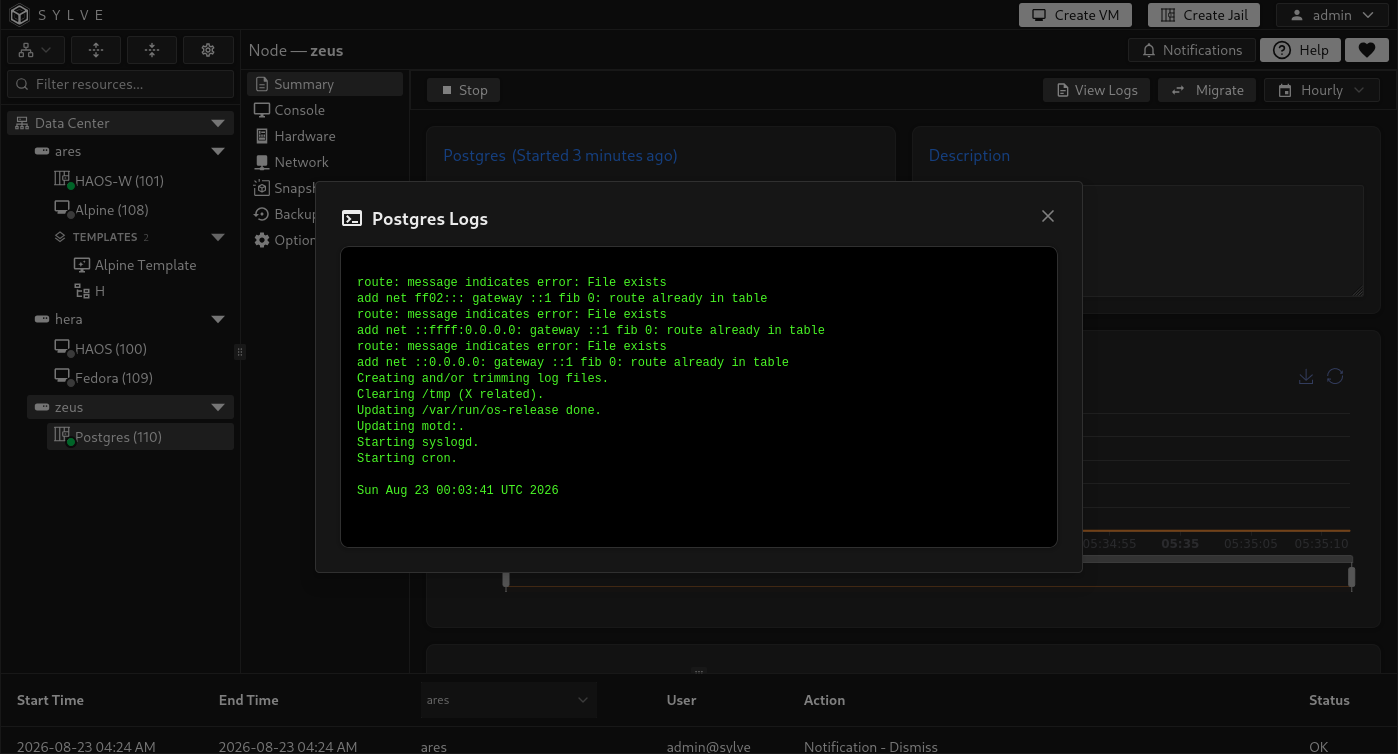The image size is (1398, 754).
Task: Click the left chart range slider handle
Action: coord(506,580)
